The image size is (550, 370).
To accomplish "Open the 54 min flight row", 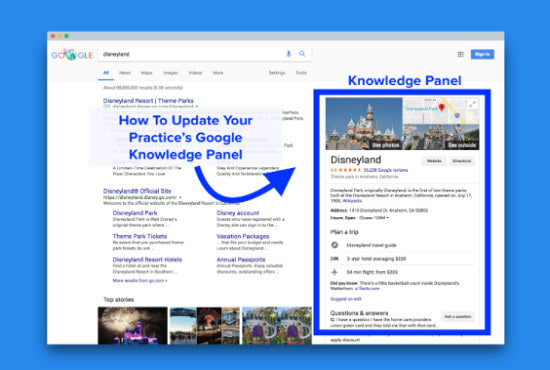I will 402,272.
